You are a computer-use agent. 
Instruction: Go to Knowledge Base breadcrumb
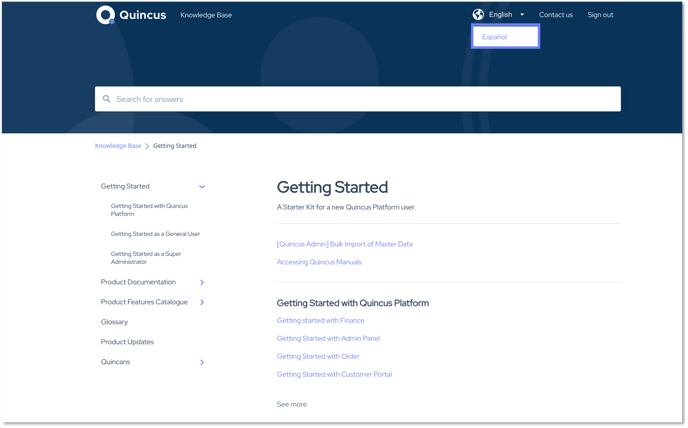coord(118,146)
